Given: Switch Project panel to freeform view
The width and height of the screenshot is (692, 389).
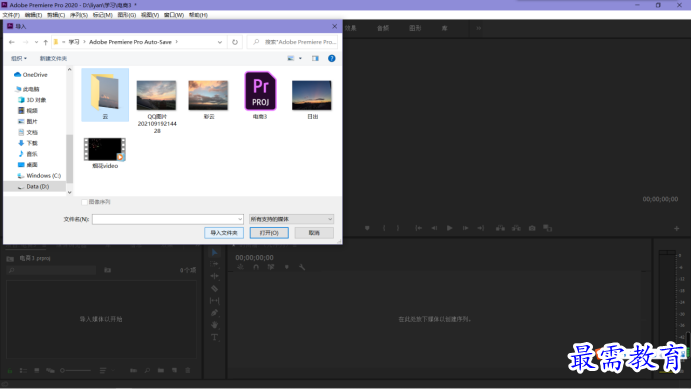Looking at the screenshot, I should click(x=50, y=370).
